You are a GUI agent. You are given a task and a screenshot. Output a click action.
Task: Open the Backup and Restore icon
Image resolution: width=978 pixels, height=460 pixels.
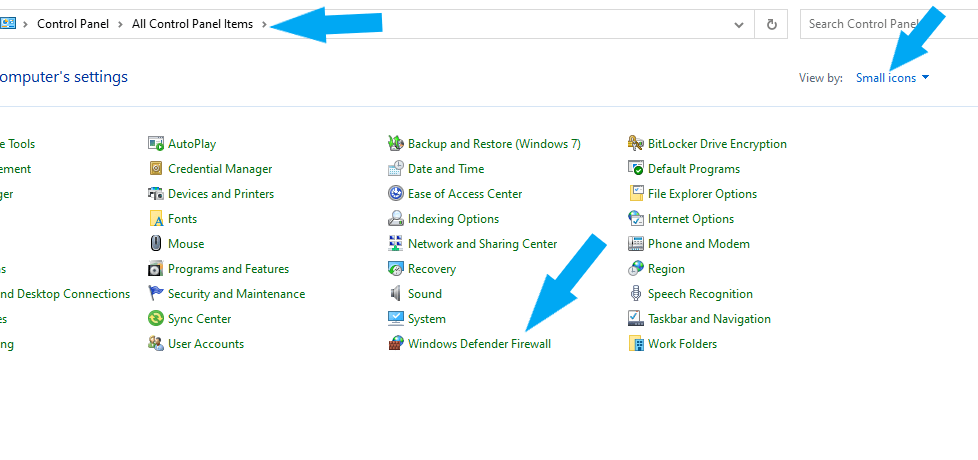[x=395, y=143]
